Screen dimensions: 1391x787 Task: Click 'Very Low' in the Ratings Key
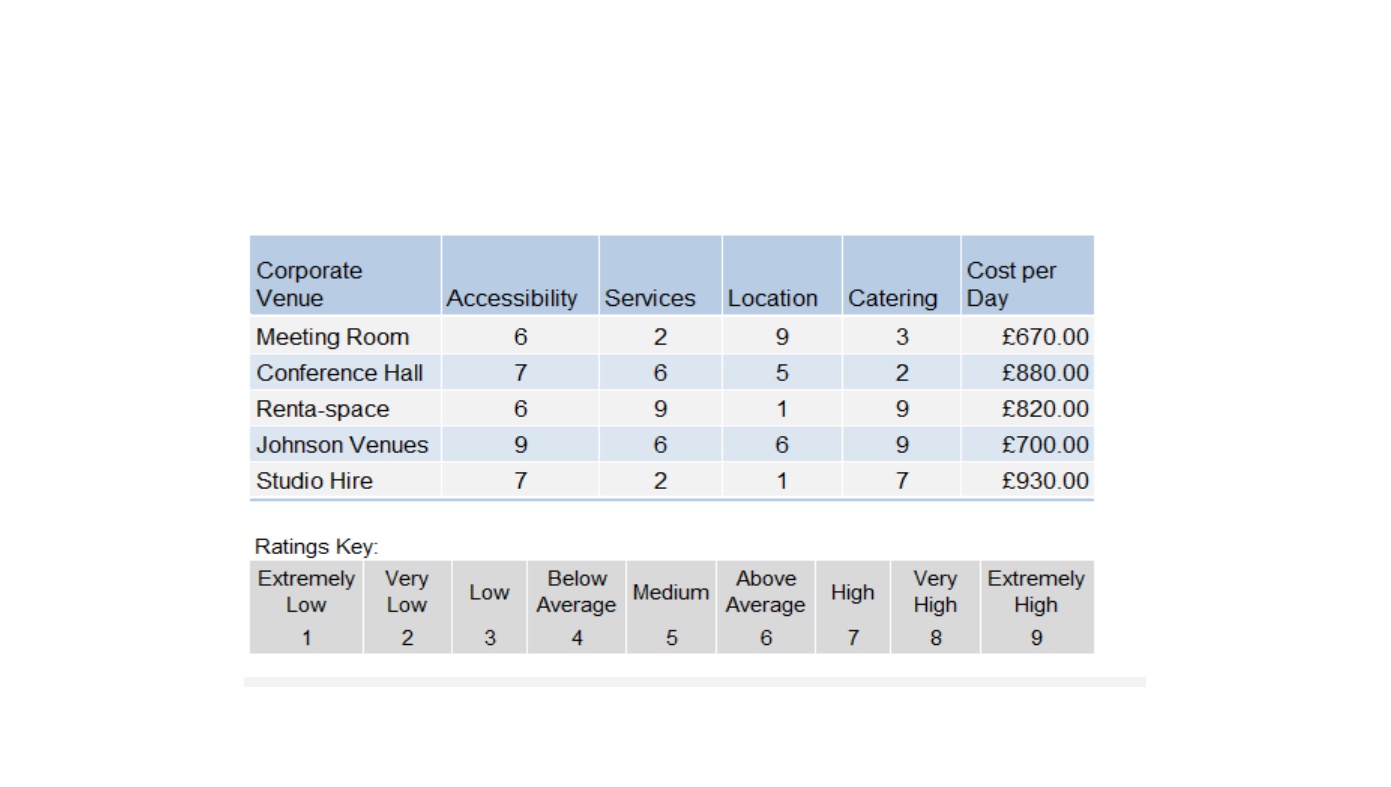pyautogui.click(x=406, y=592)
